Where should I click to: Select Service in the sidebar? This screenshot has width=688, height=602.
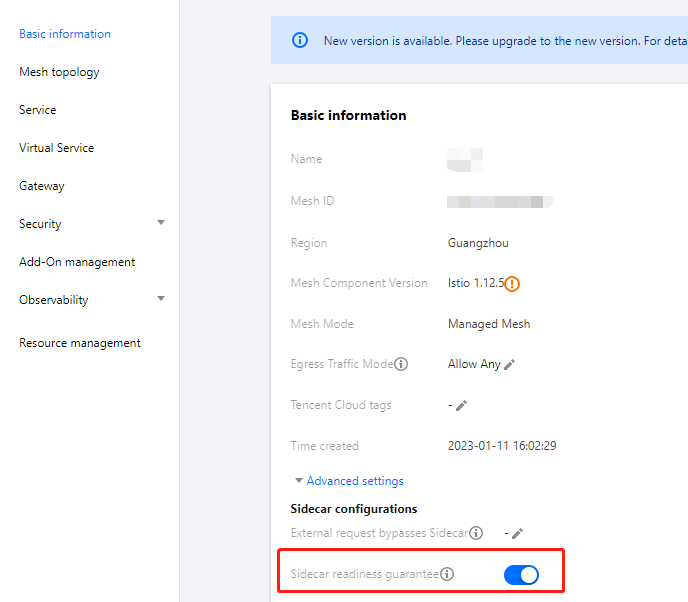tap(37, 110)
